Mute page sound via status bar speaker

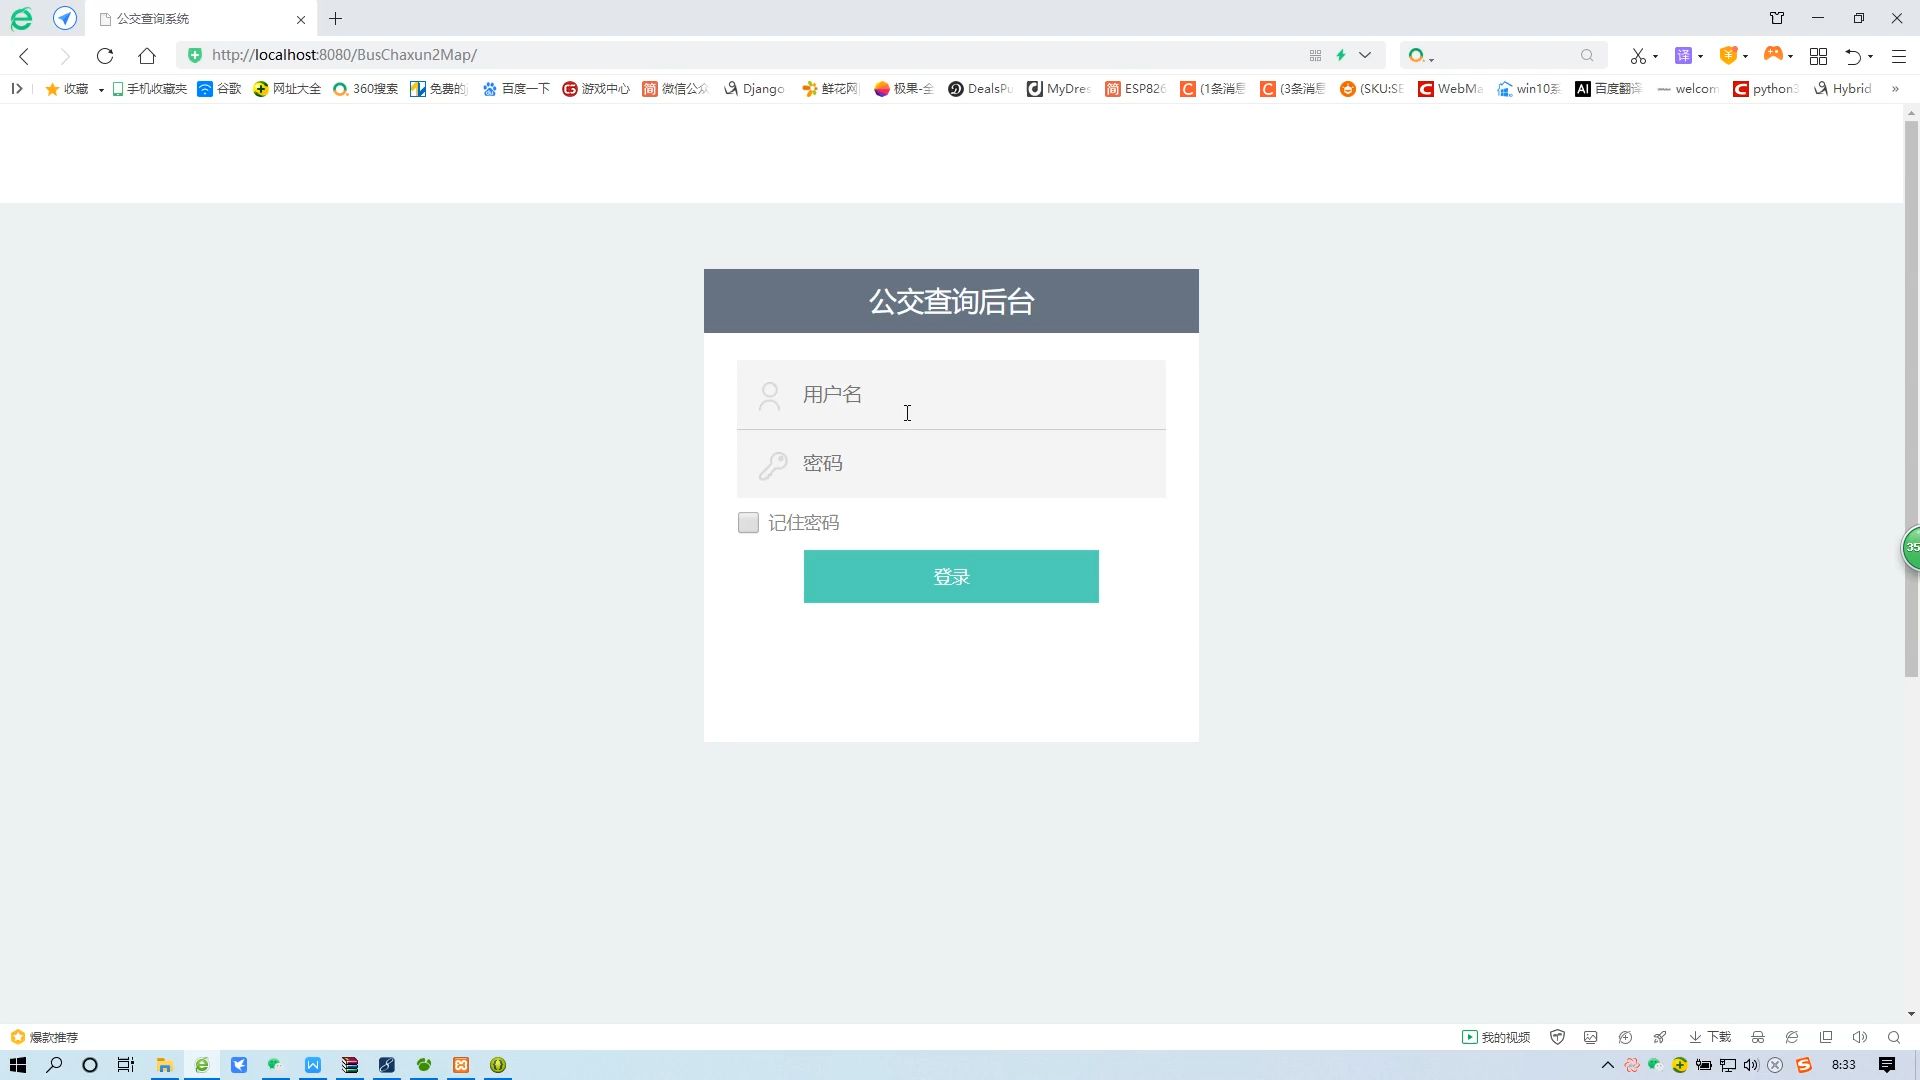pyautogui.click(x=1860, y=1037)
